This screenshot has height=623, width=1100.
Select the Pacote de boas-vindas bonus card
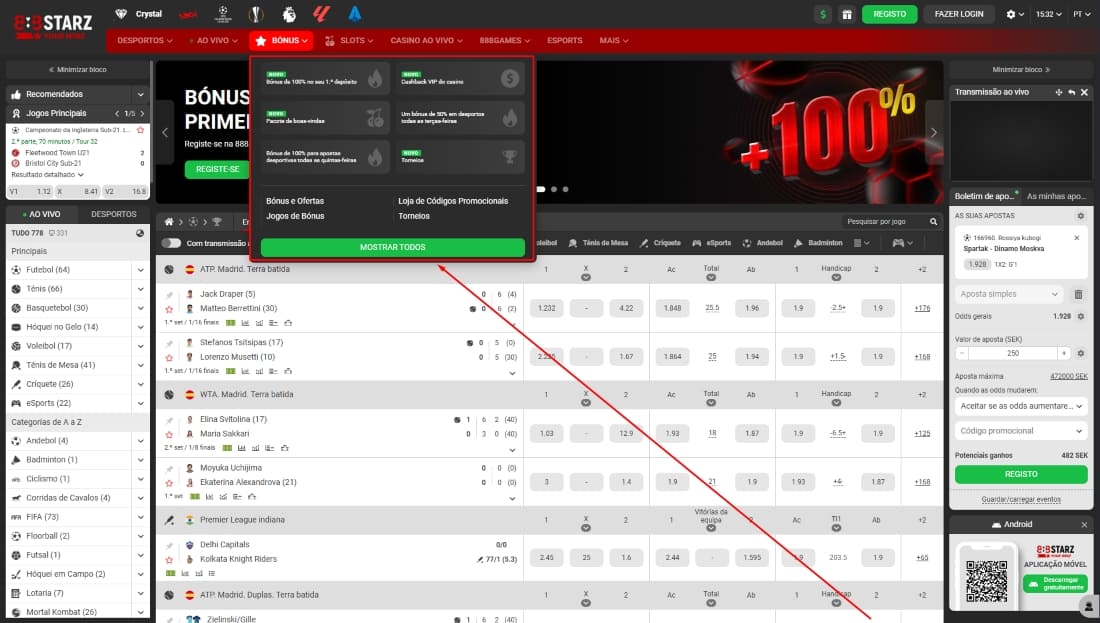[325, 118]
